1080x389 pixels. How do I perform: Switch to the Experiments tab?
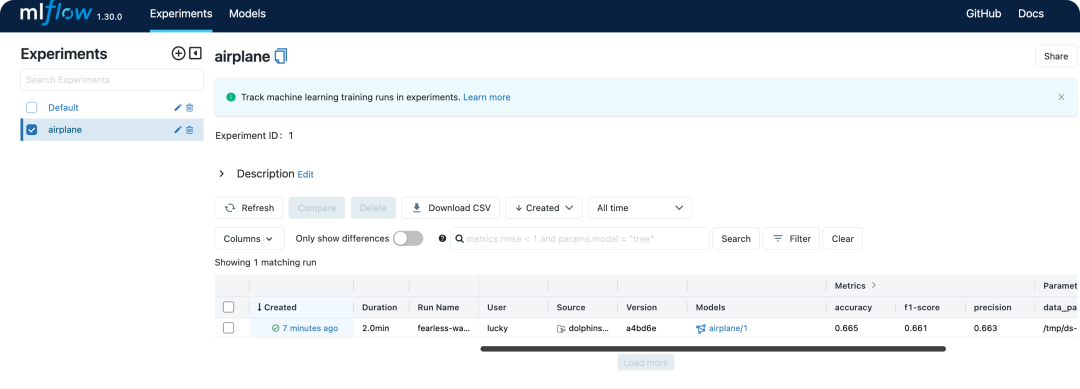181,14
